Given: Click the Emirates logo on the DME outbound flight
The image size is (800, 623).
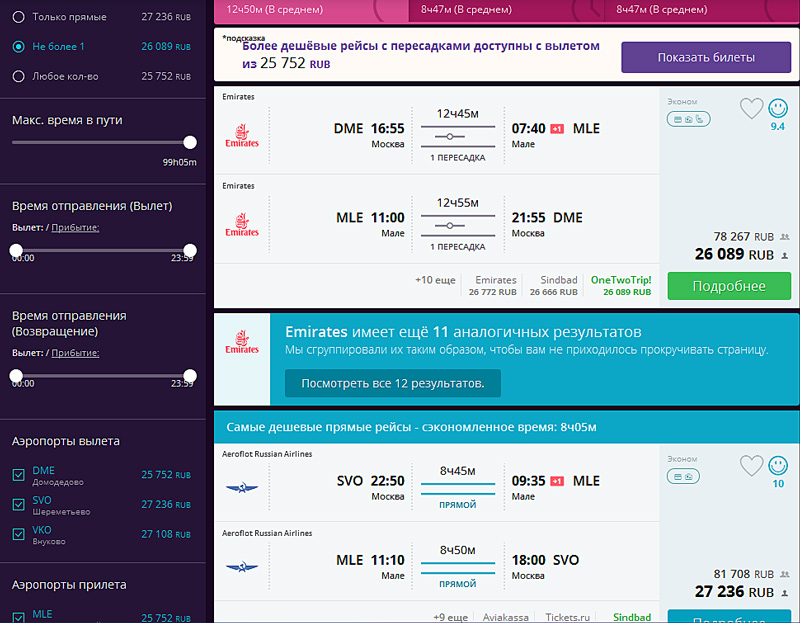Looking at the screenshot, I should click(242, 135).
